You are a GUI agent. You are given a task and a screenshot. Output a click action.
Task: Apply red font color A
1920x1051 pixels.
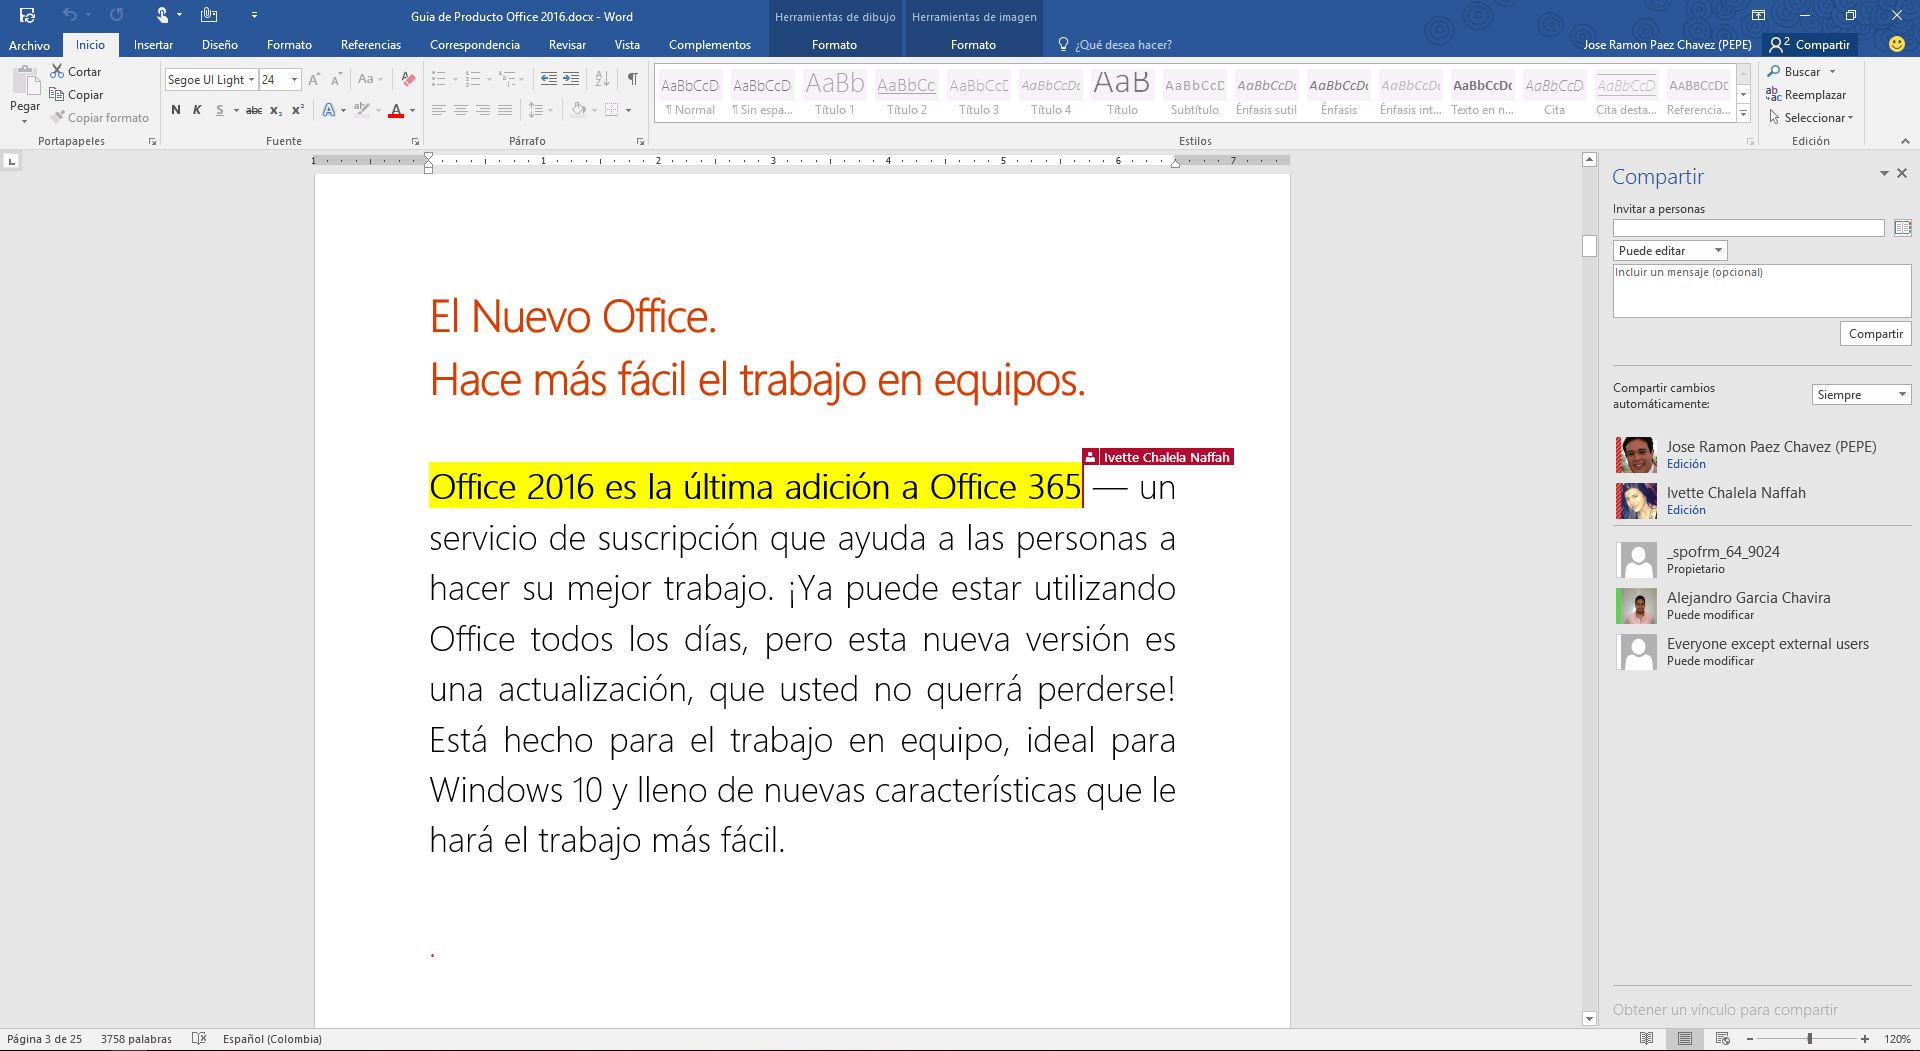pos(396,110)
